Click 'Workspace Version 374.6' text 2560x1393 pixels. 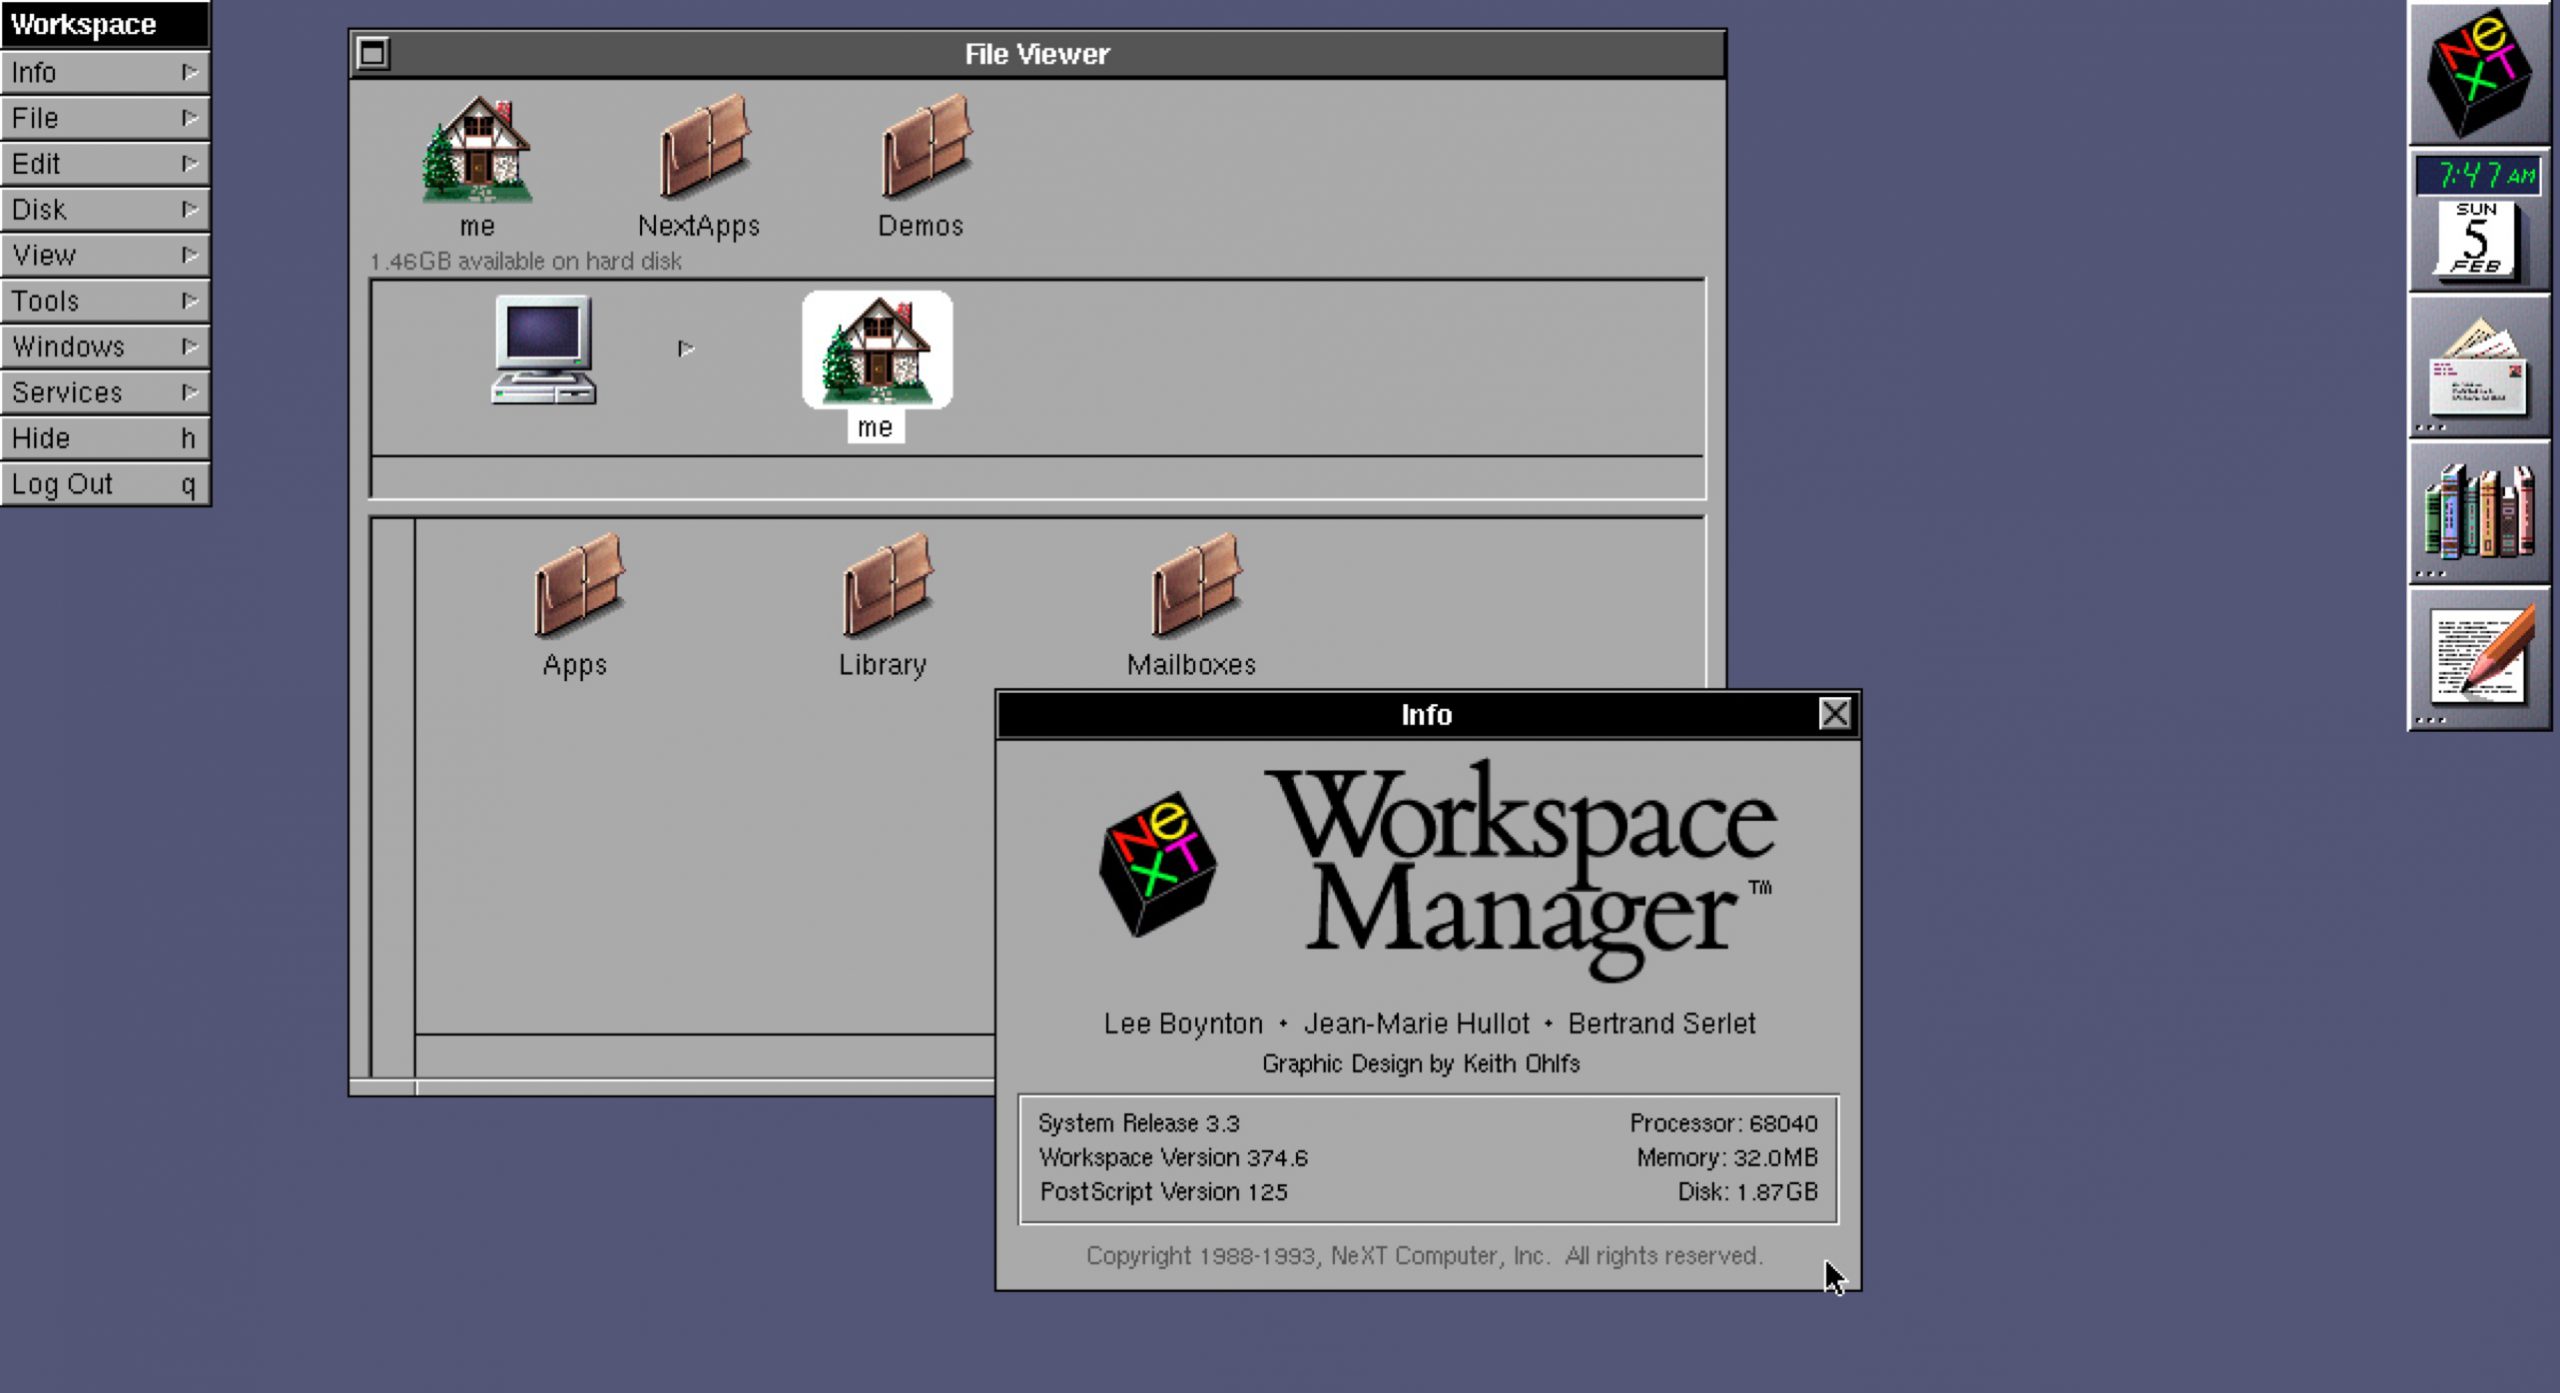pyautogui.click(x=1172, y=1157)
